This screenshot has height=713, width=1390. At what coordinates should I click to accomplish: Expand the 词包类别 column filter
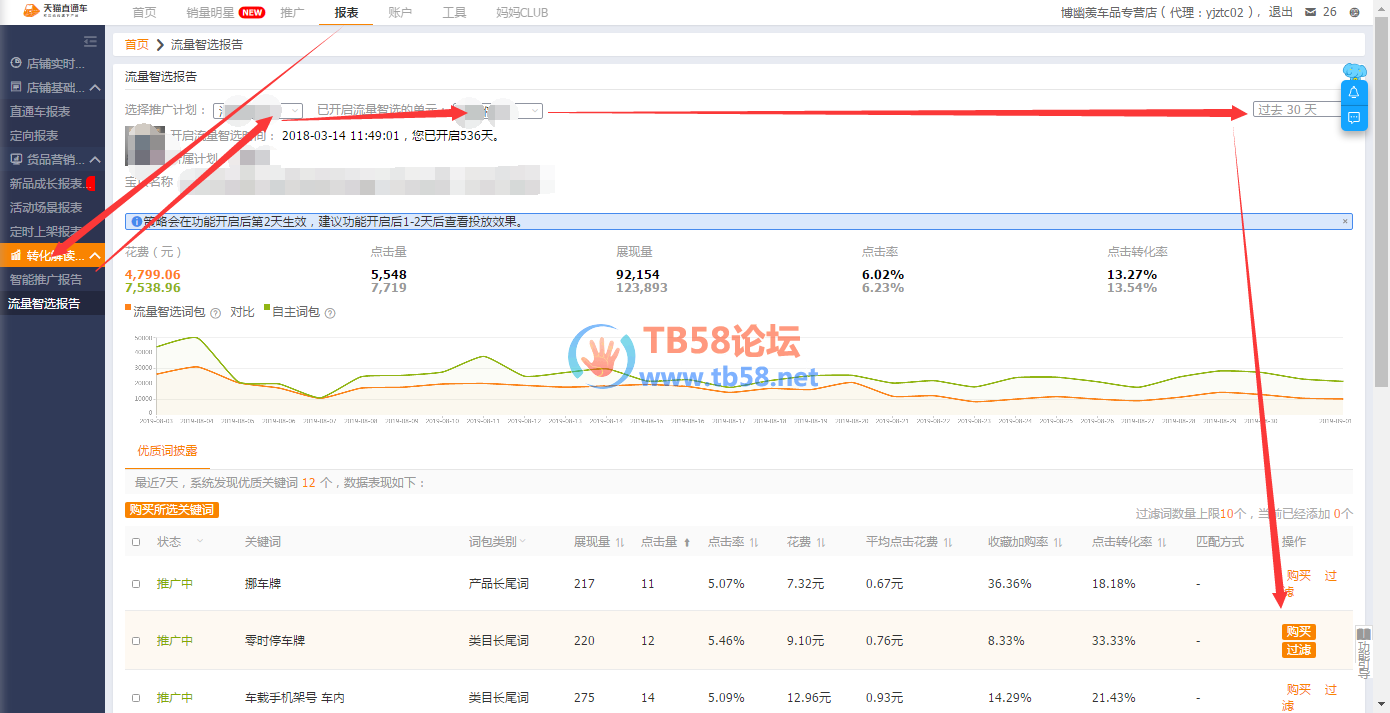pyautogui.click(x=521, y=542)
